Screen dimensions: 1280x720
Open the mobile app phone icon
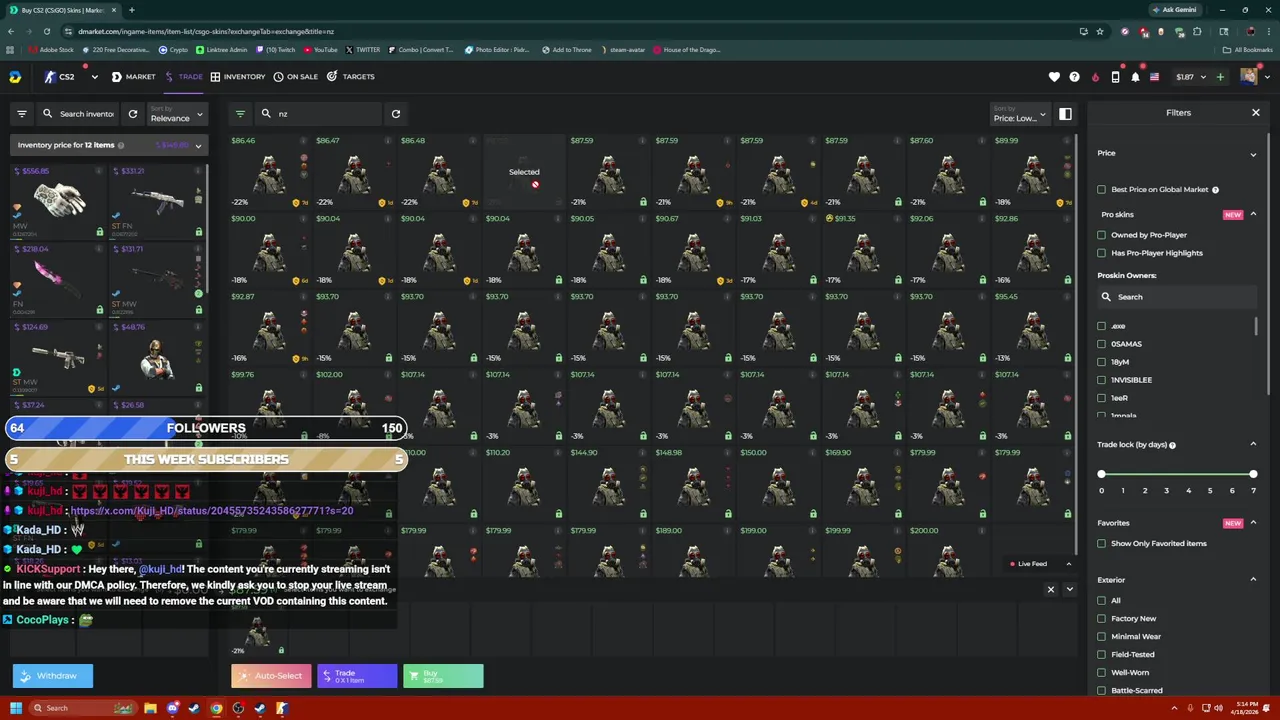(1115, 77)
